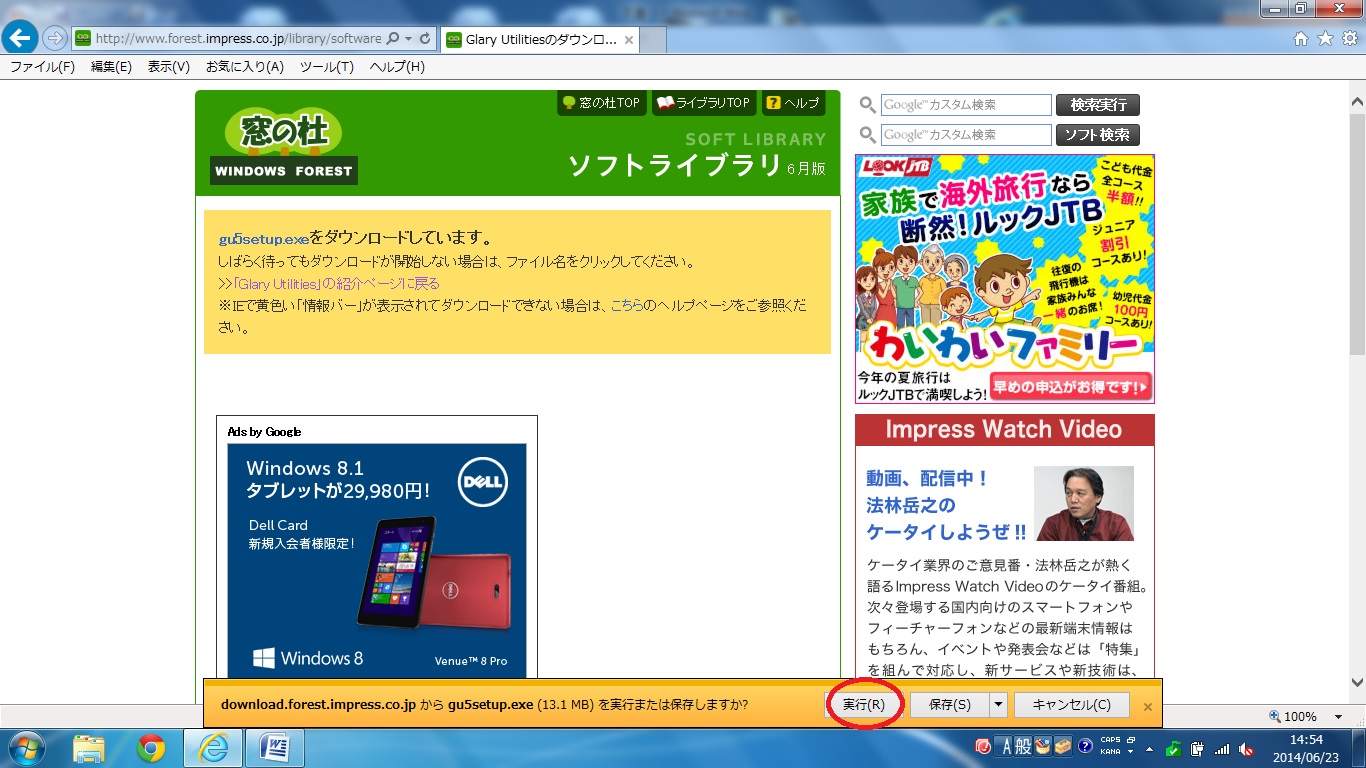
Task: Open the ヘルプ(H) menu
Action: coord(397,67)
